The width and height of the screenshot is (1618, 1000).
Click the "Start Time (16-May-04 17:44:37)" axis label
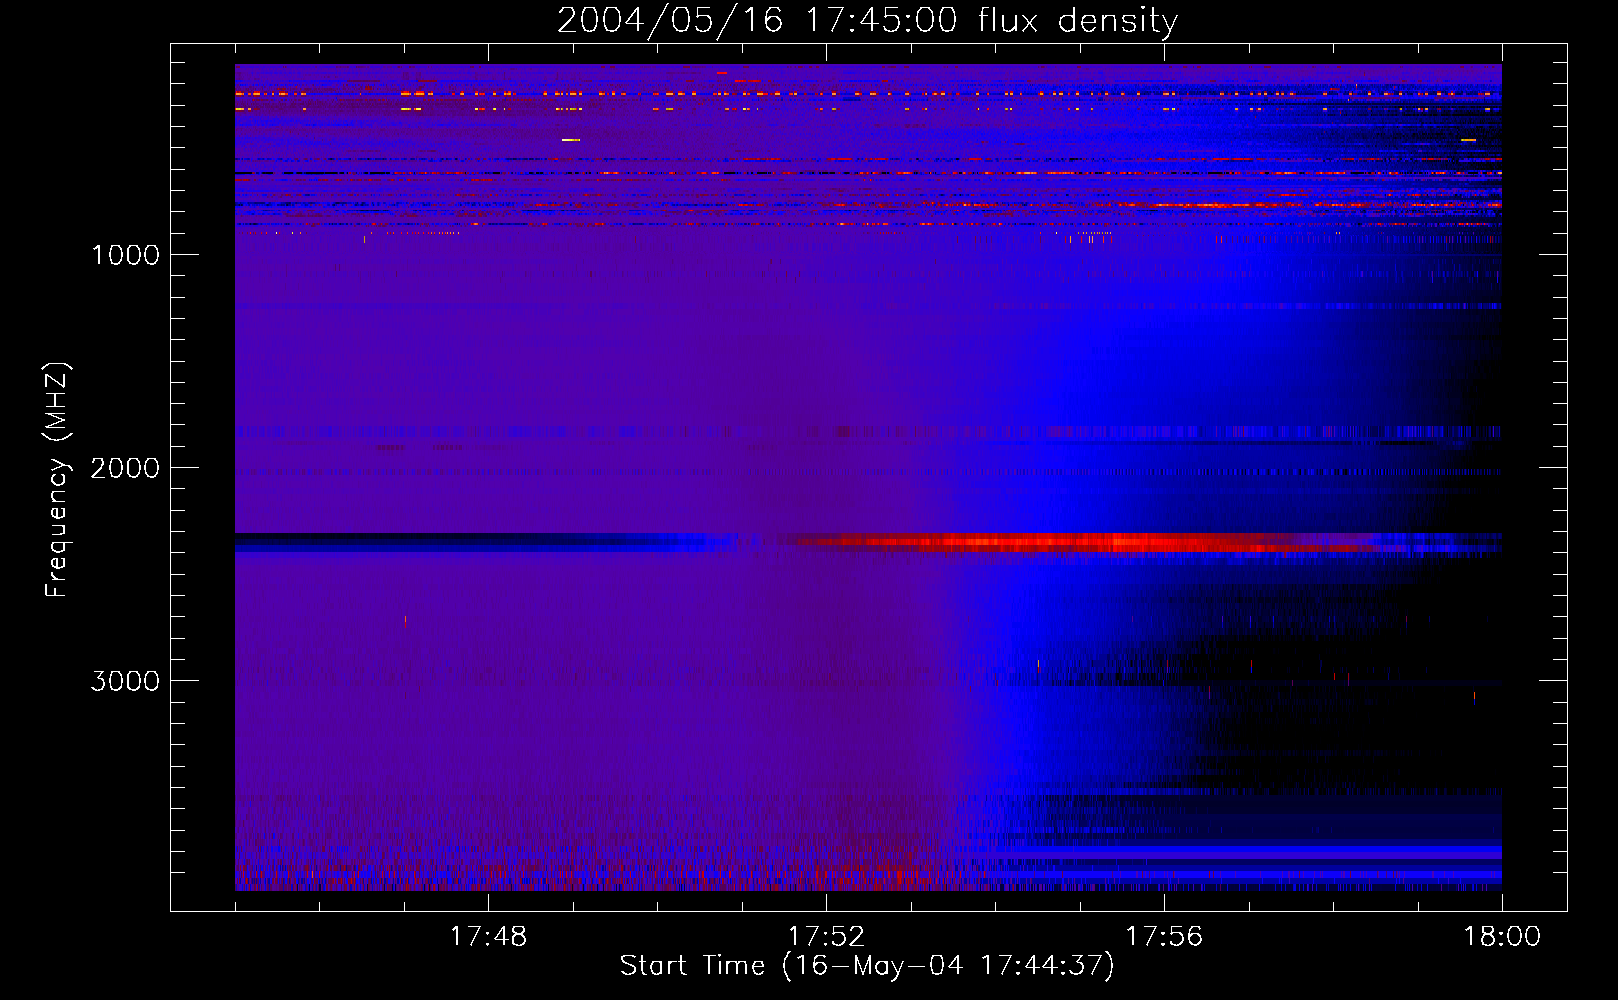[867, 966]
